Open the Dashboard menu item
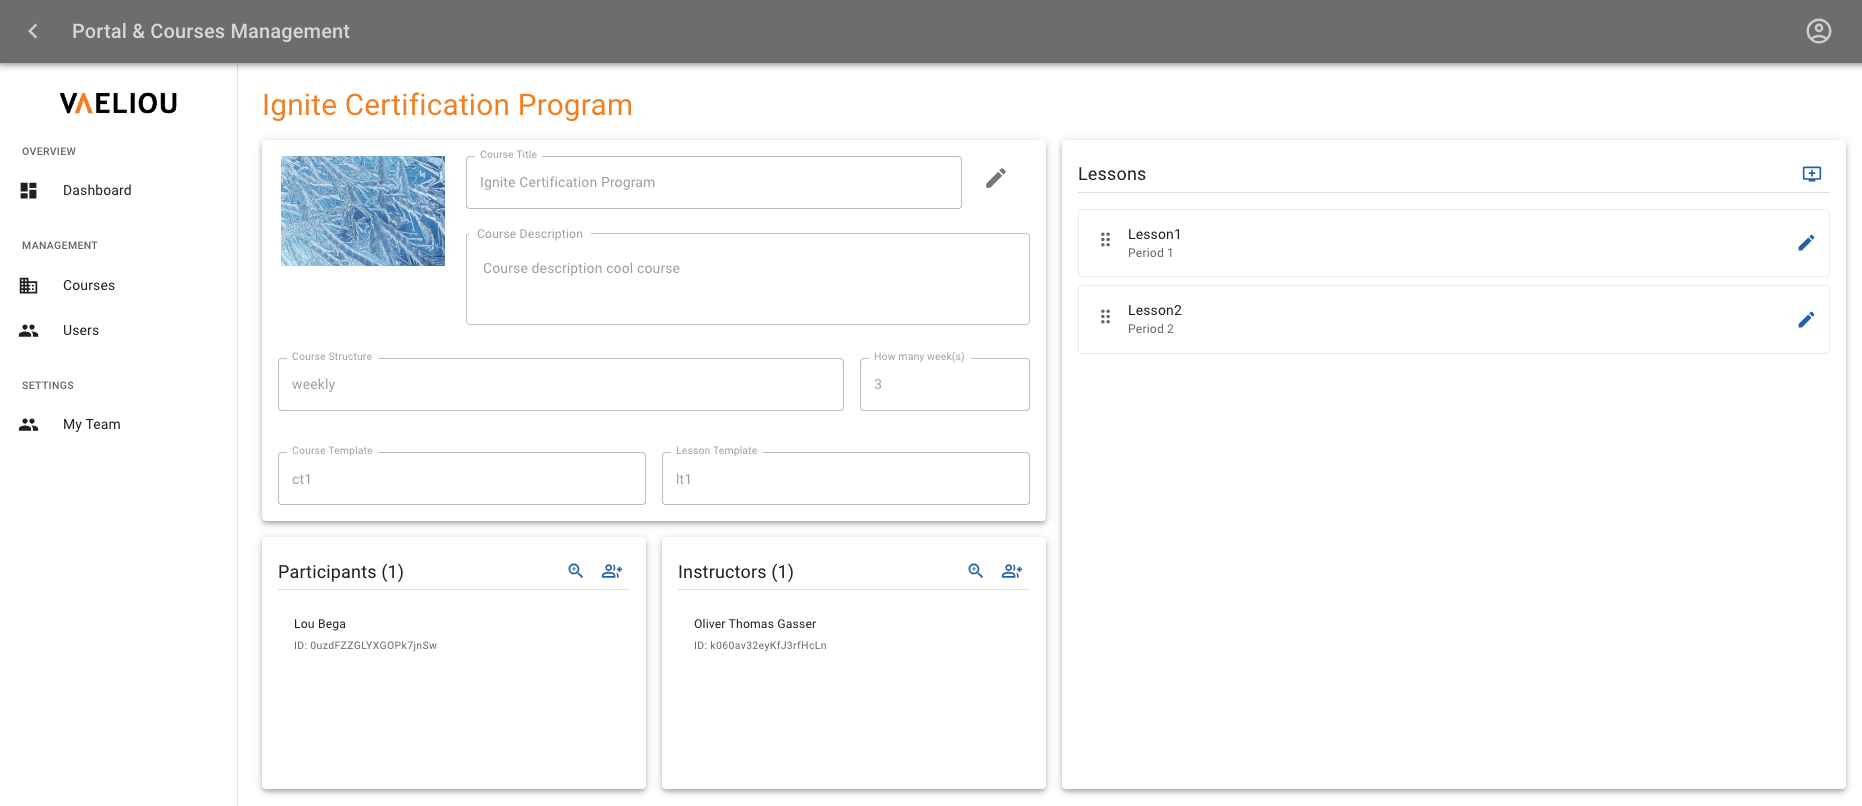The image size is (1862, 806). tap(118, 190)
